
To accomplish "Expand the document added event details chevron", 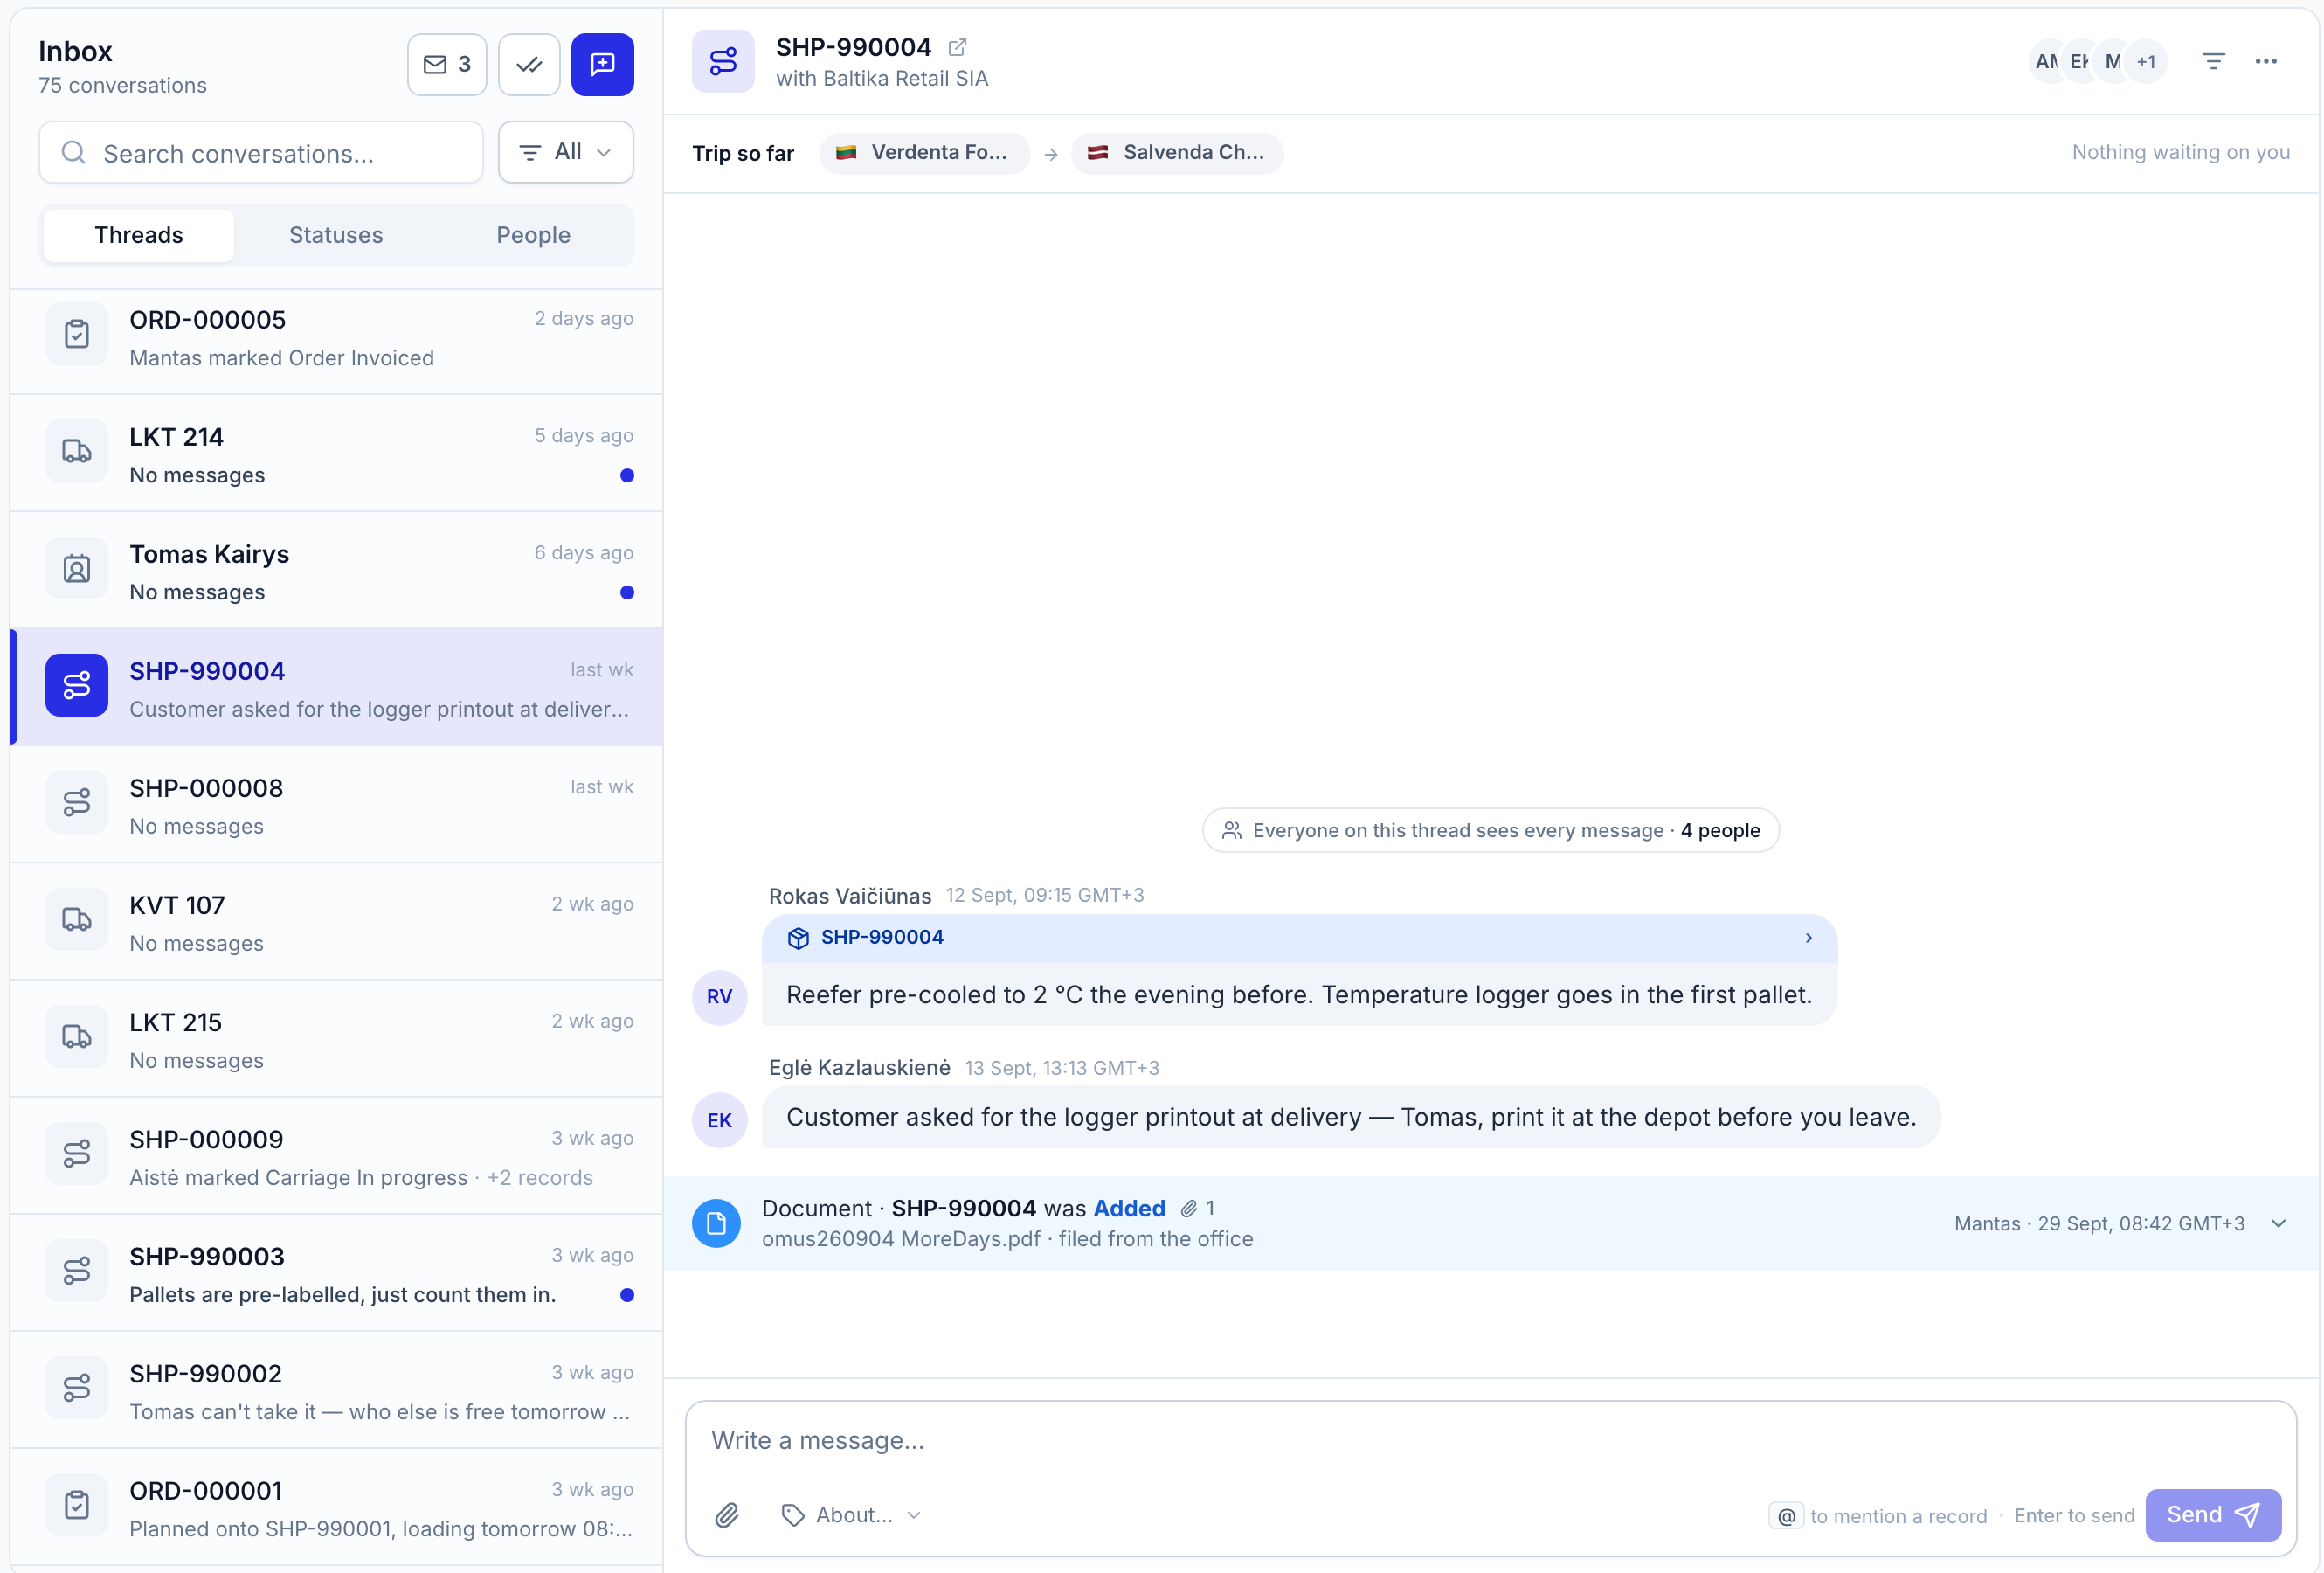I will 2279,1223.
